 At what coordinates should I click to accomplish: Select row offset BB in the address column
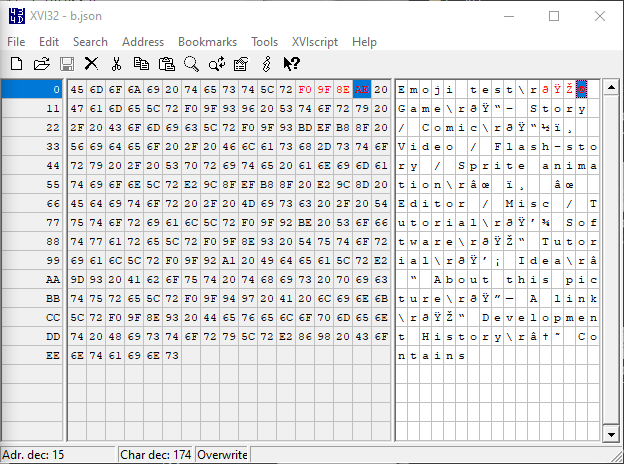point(52,298)
